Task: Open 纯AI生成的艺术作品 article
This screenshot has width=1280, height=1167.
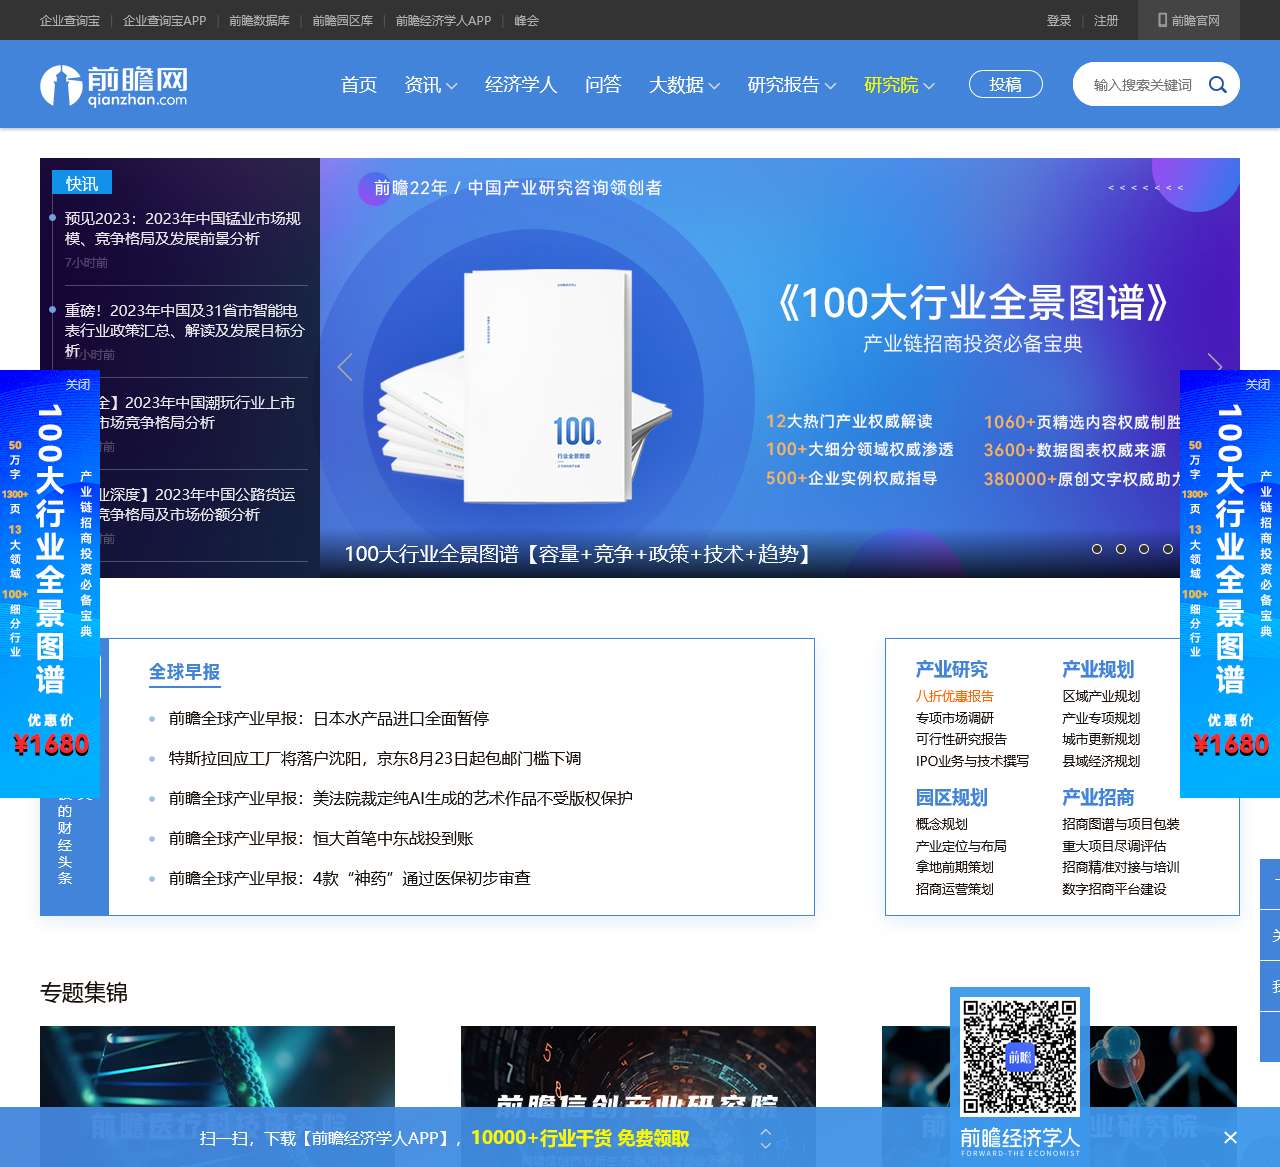Action: (x=401, y=798)
